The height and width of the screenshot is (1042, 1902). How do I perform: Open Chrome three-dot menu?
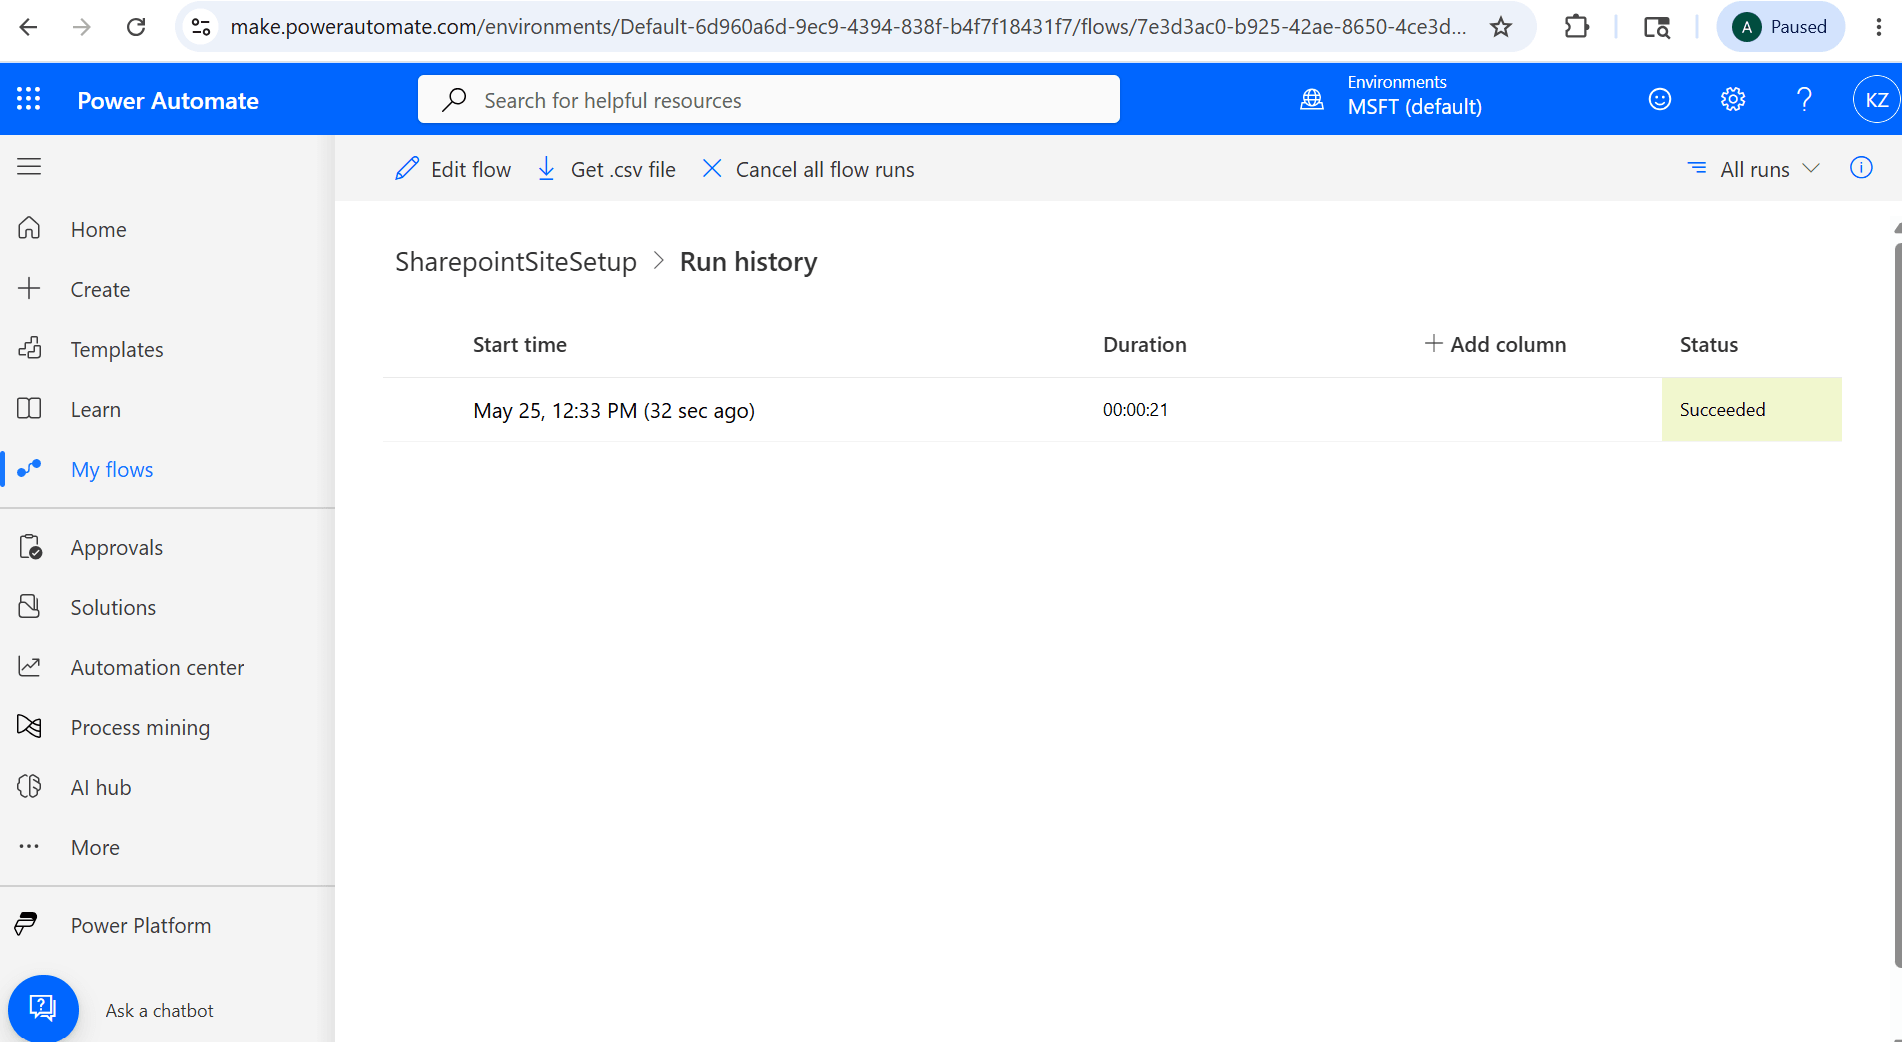[x=1878, y=27]
